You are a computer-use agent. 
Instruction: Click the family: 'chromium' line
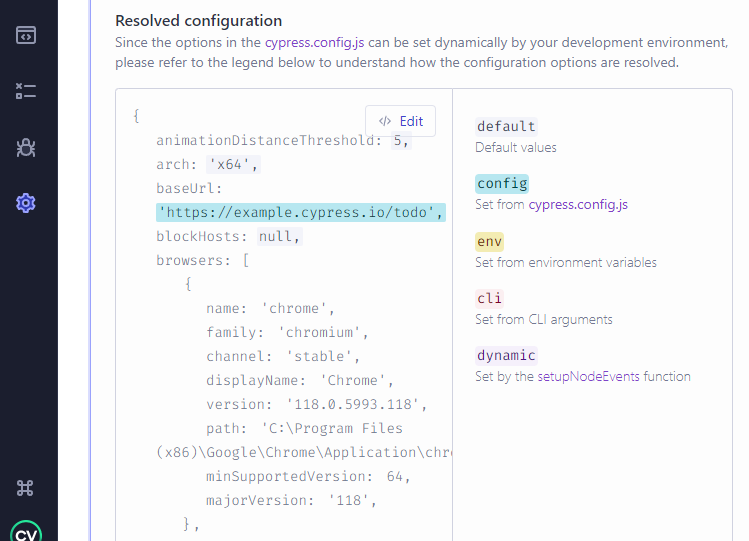(x=287, y=332)
